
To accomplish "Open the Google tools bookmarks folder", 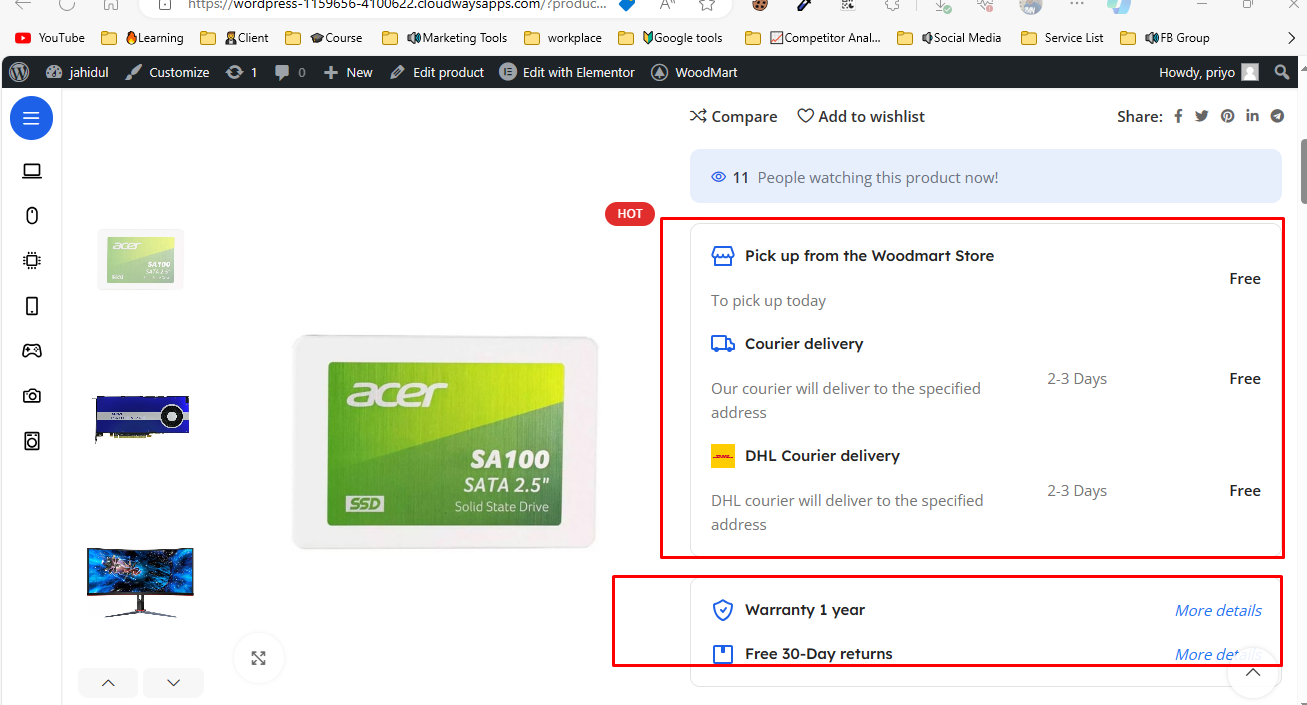I will click(x=671, y=38).
